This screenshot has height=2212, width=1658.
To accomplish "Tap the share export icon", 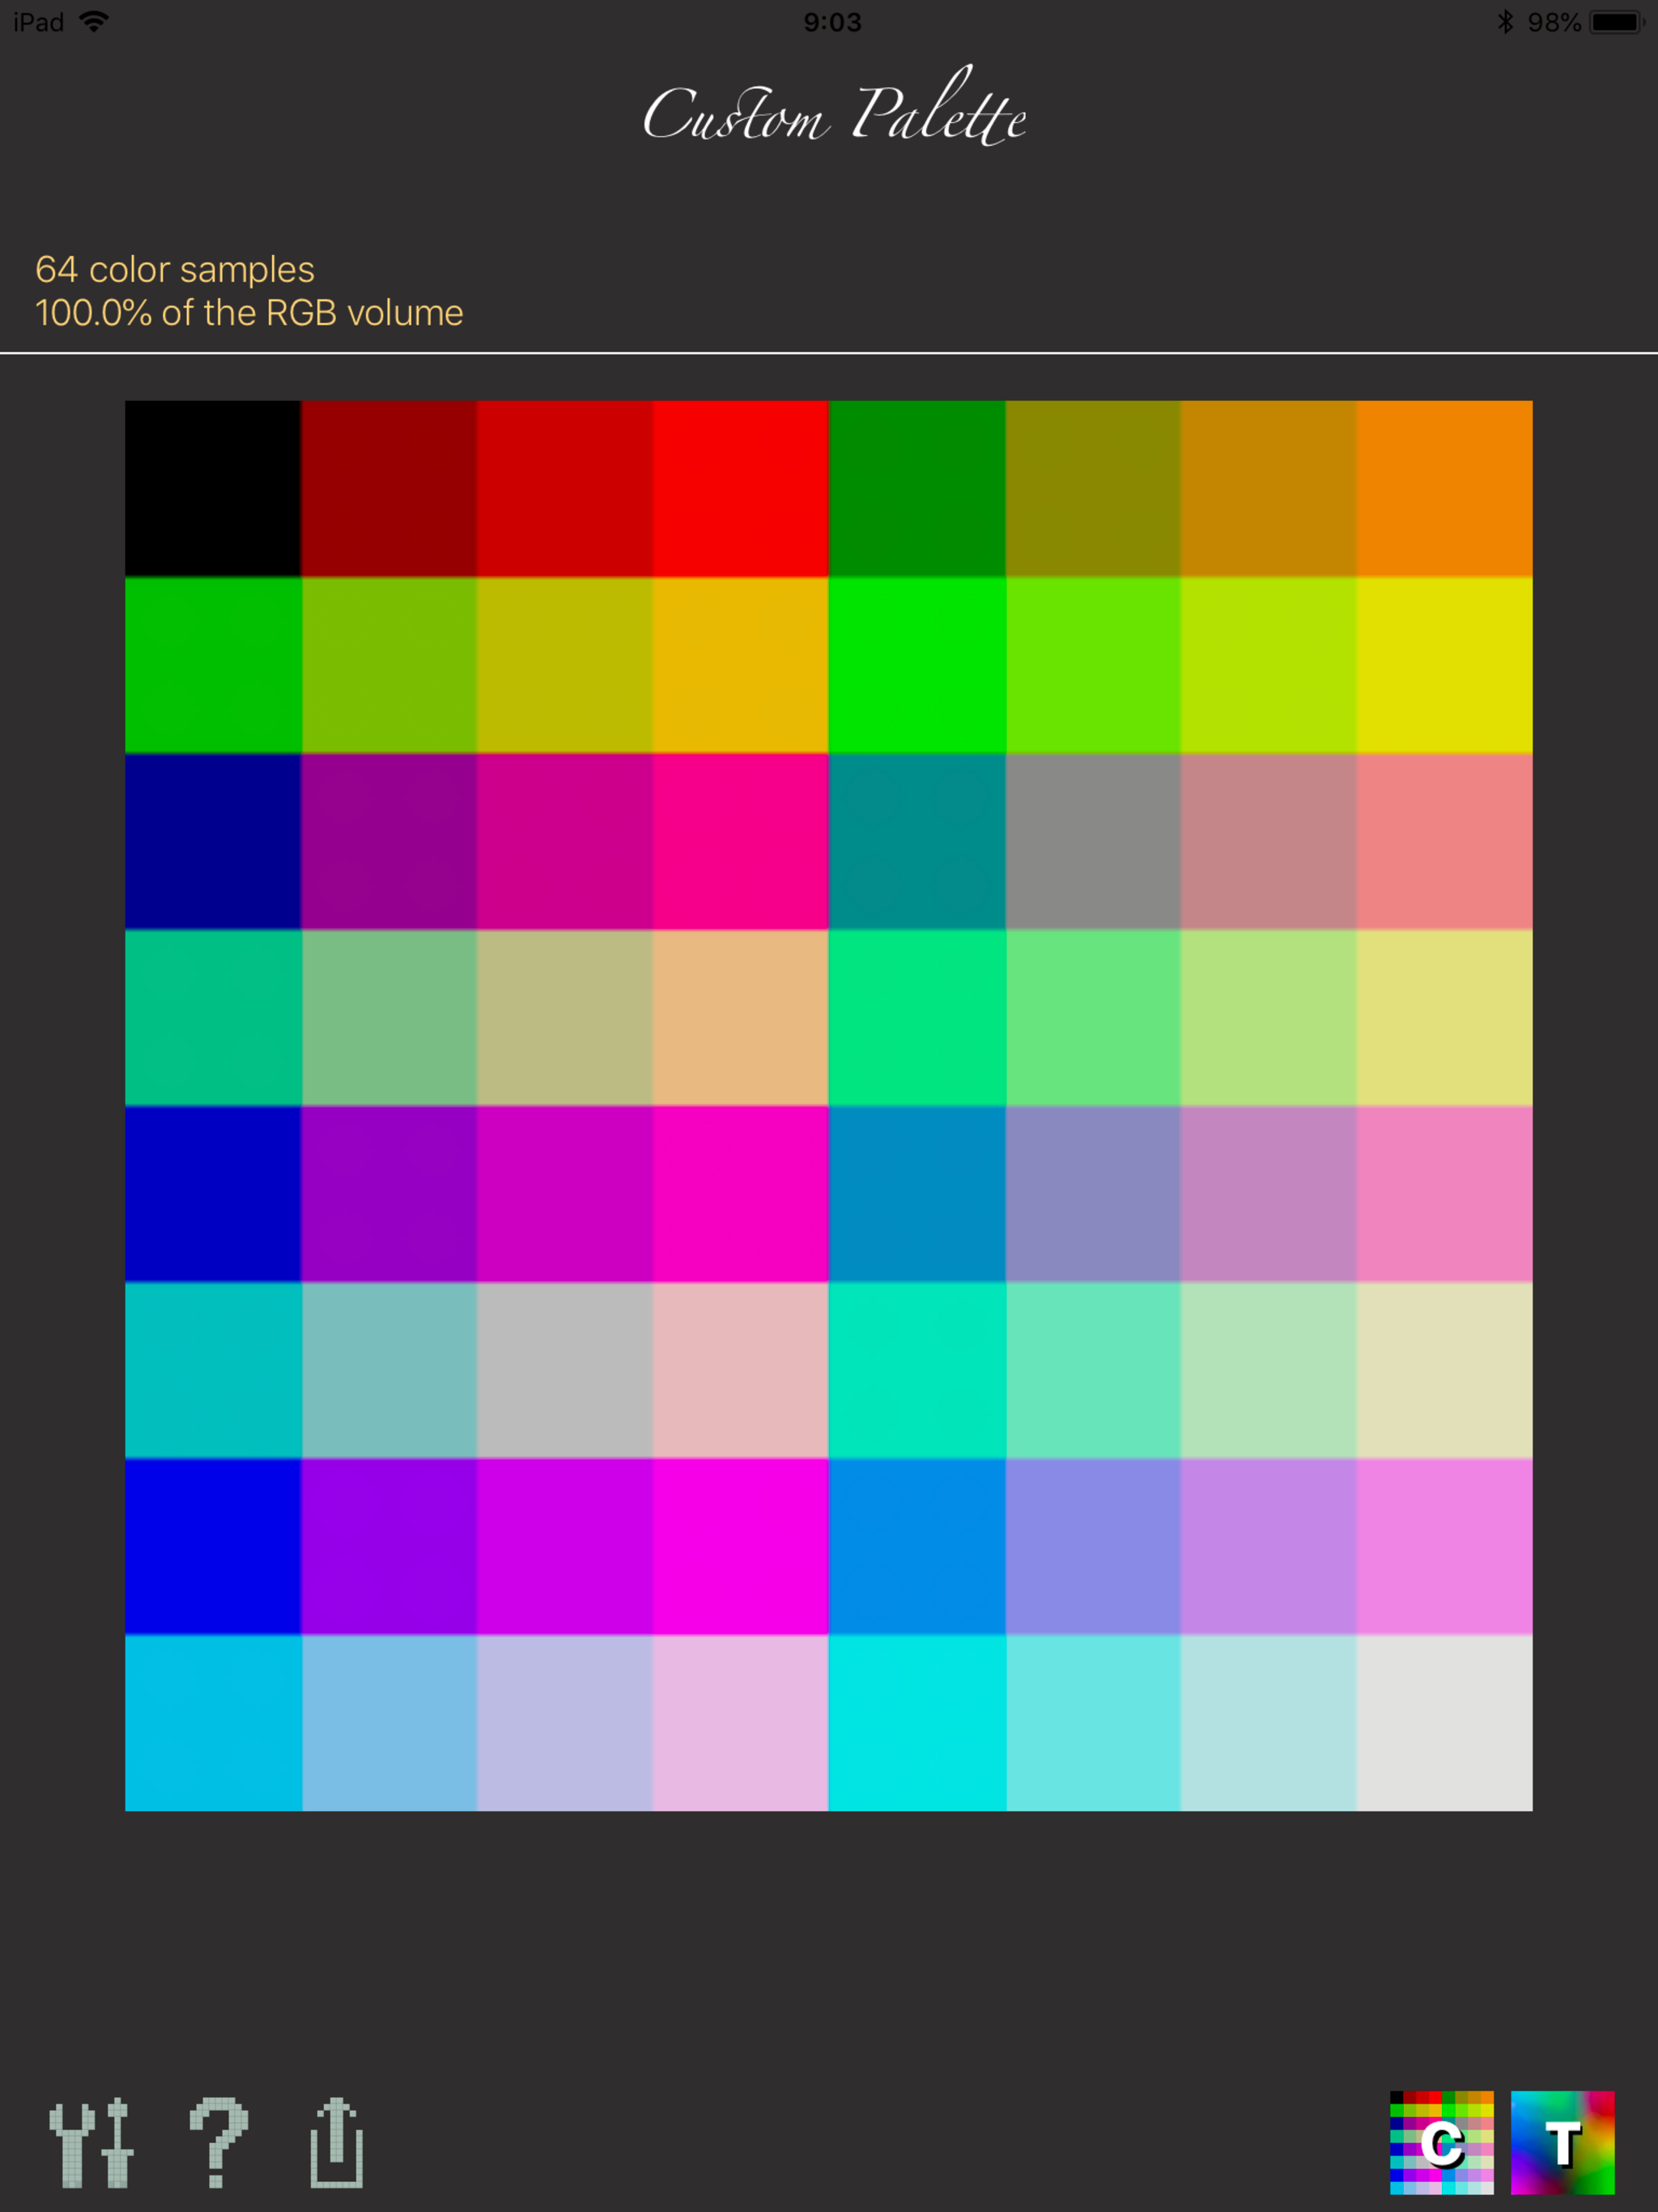I will pyautogui.click(x=337, y=2143).
